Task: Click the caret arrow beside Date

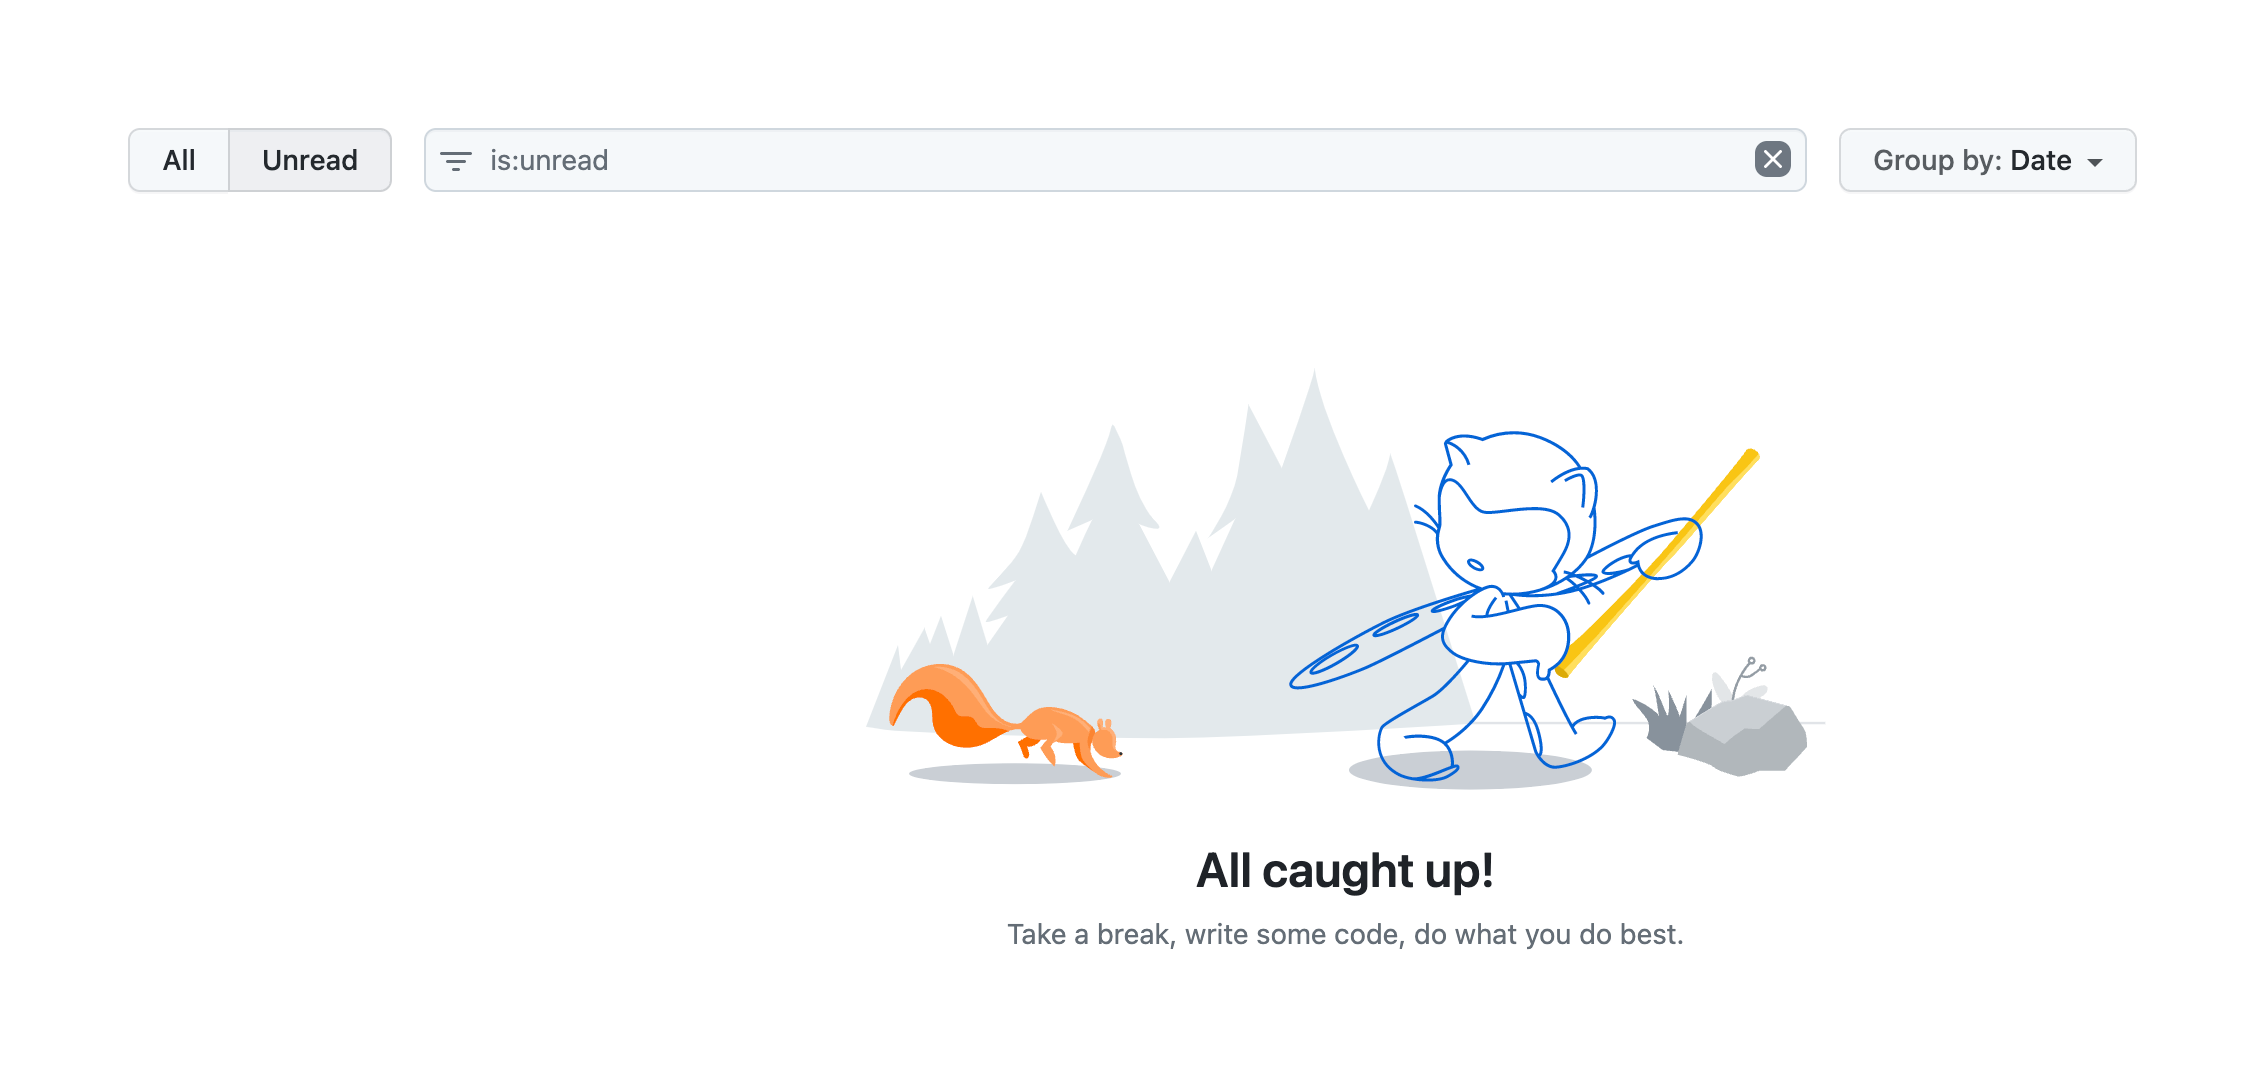Action: click(x=2095, y=162)
